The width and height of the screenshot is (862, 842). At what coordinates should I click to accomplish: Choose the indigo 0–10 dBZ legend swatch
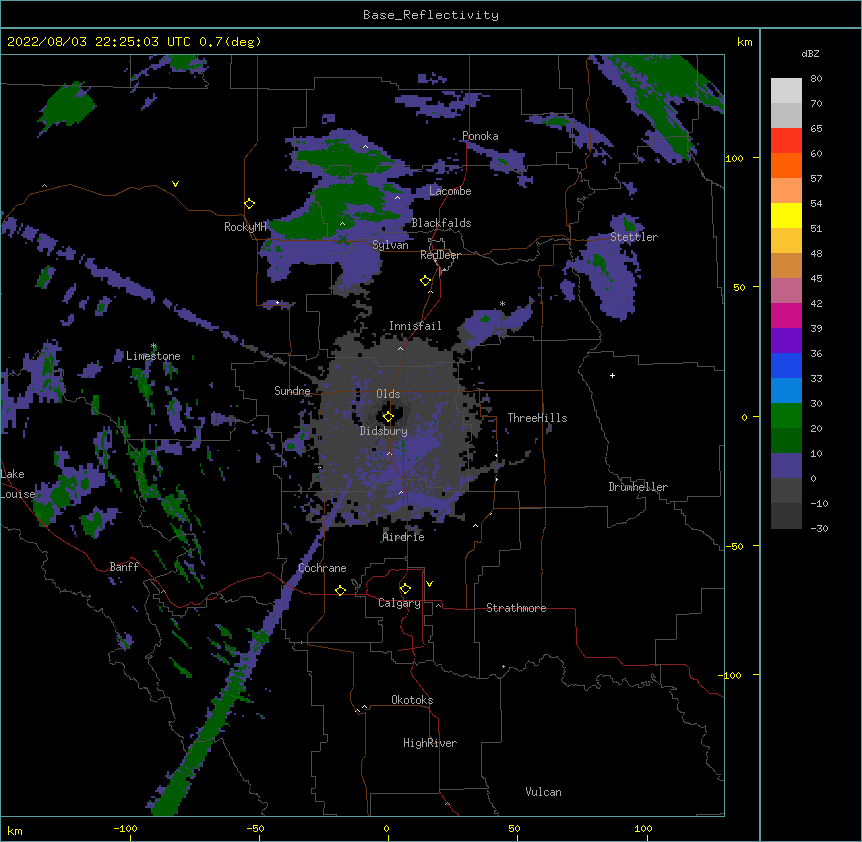[x=786, y=466]
